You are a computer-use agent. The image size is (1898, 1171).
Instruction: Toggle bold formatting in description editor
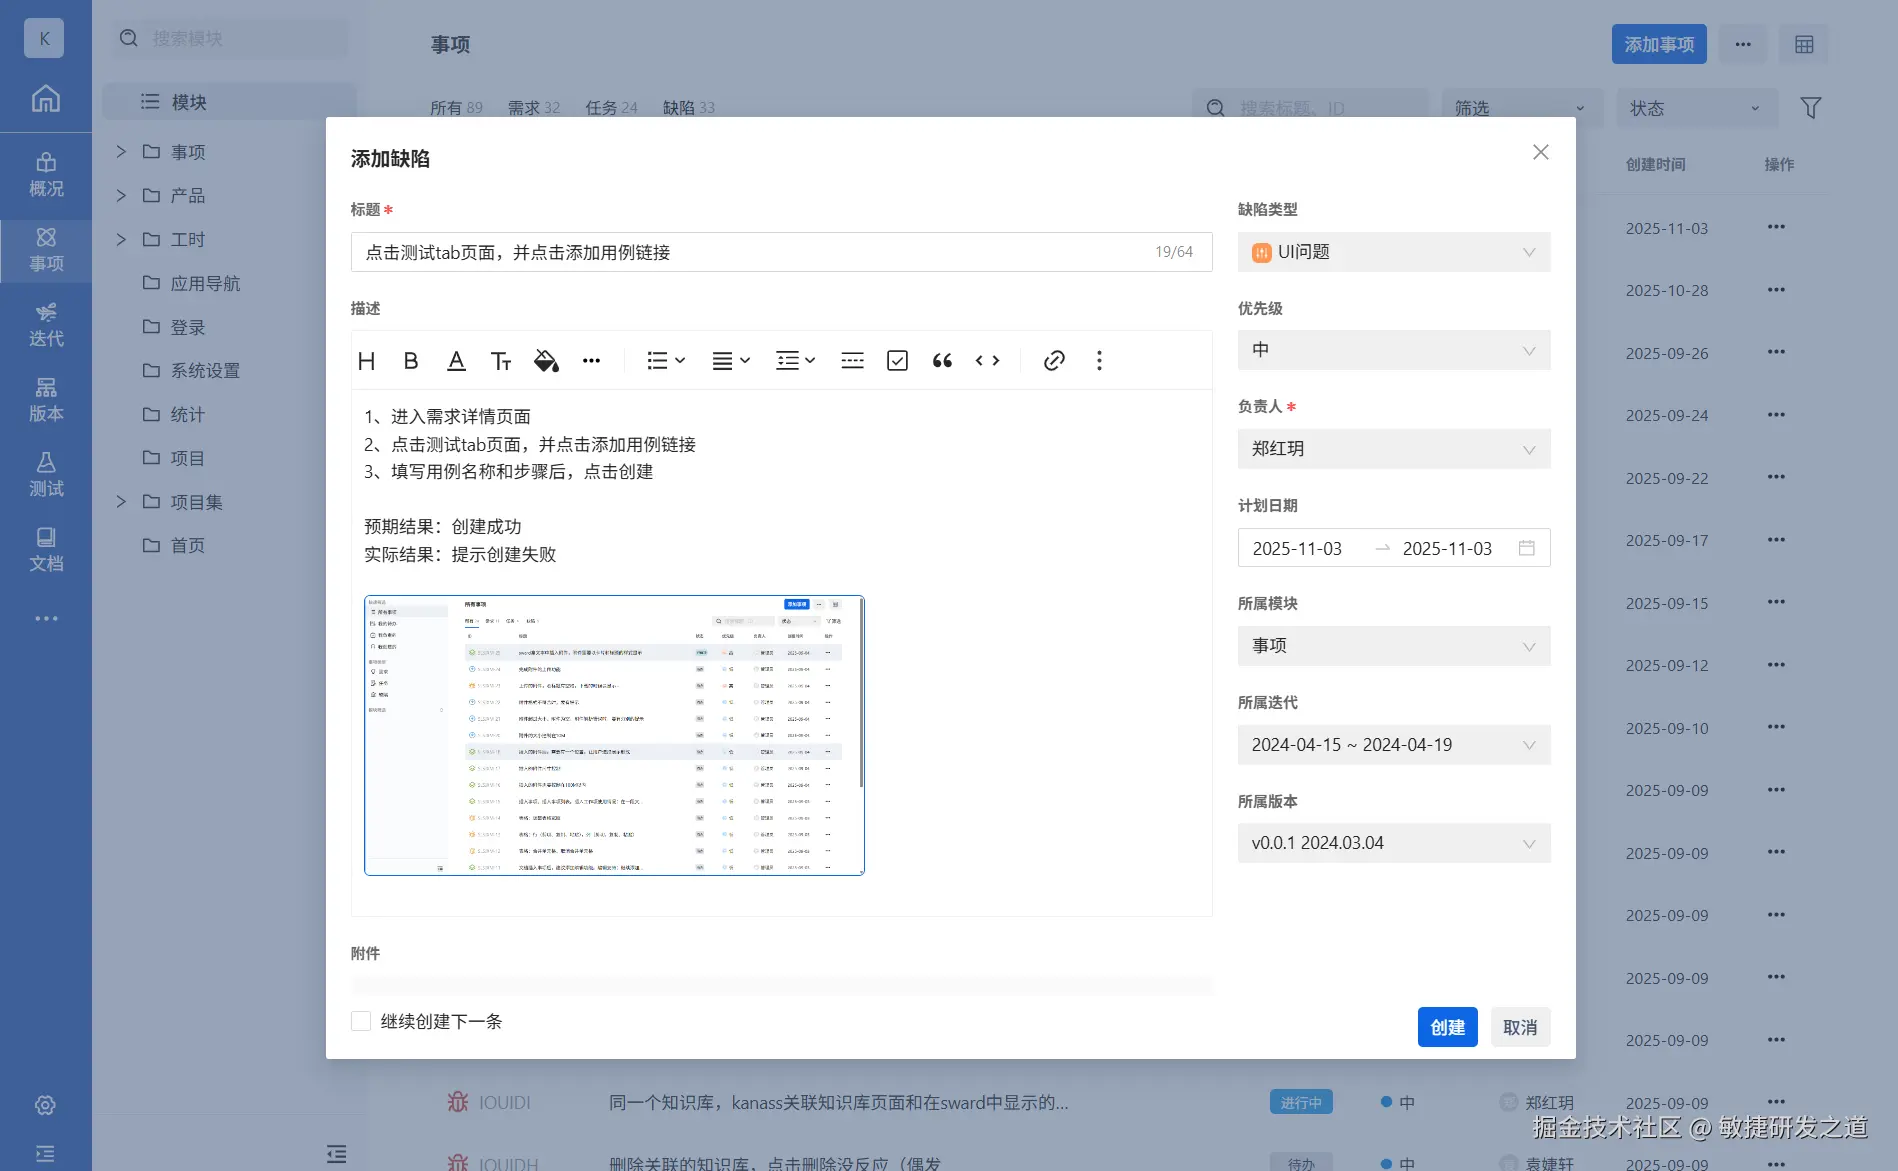pyautogui.click(x=411, y=361)
